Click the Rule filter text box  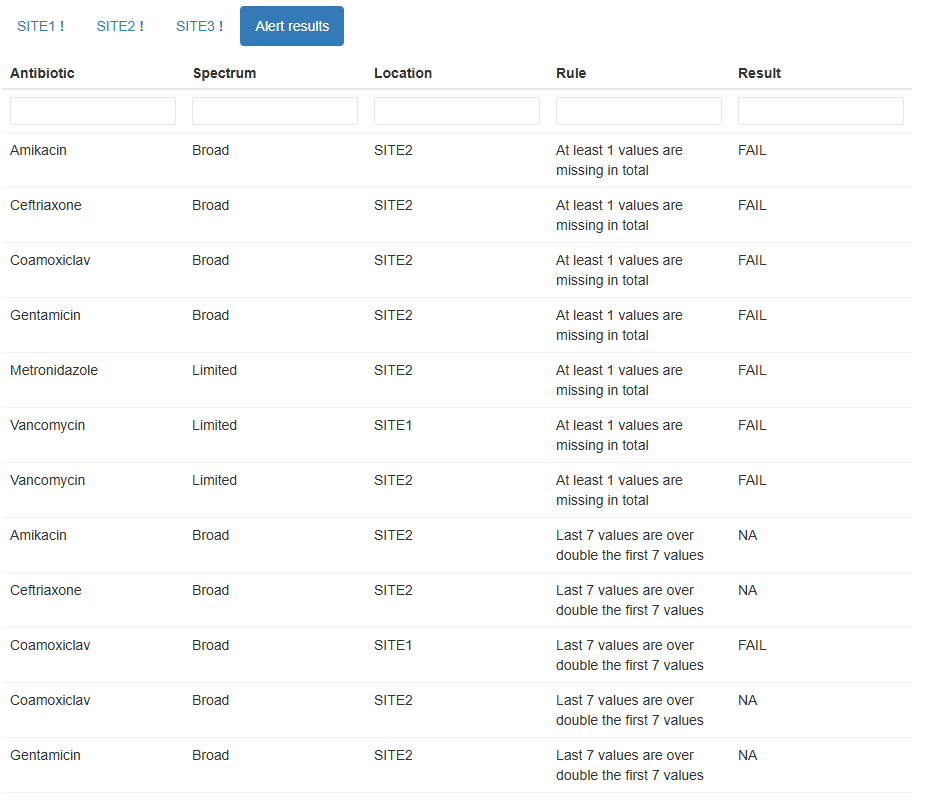(x=639, y=111)
